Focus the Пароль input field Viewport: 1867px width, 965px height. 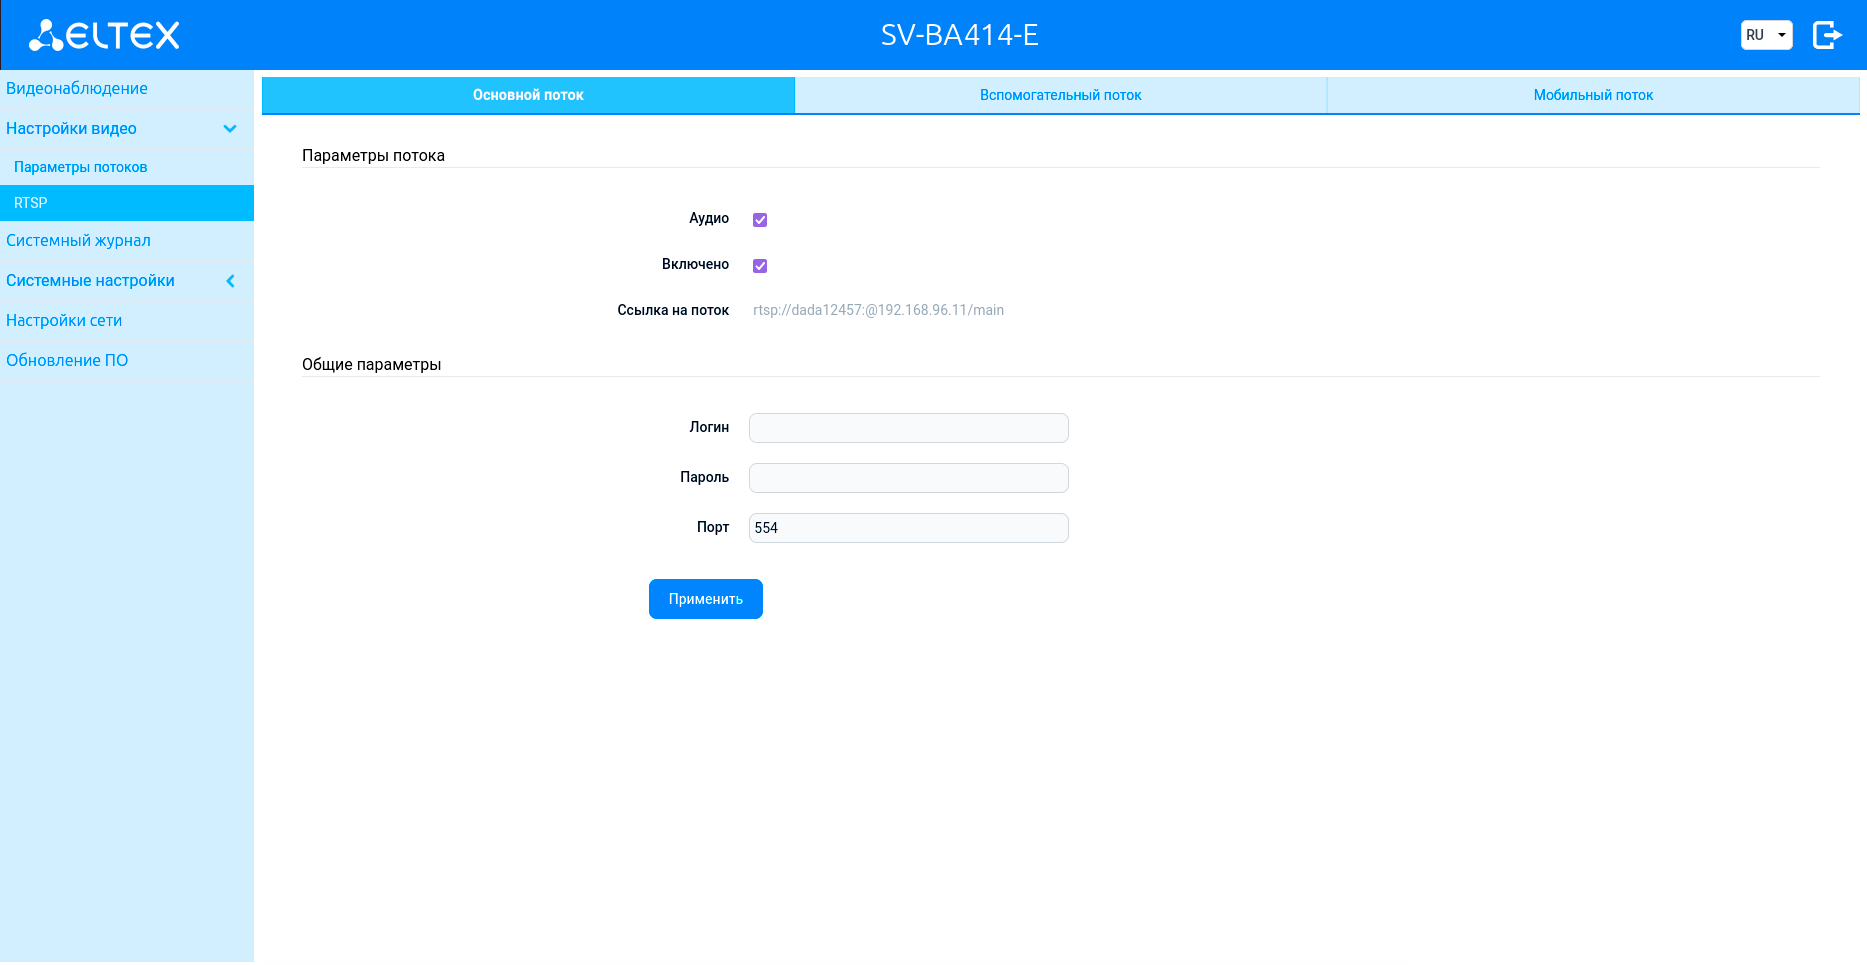(909, 478)
